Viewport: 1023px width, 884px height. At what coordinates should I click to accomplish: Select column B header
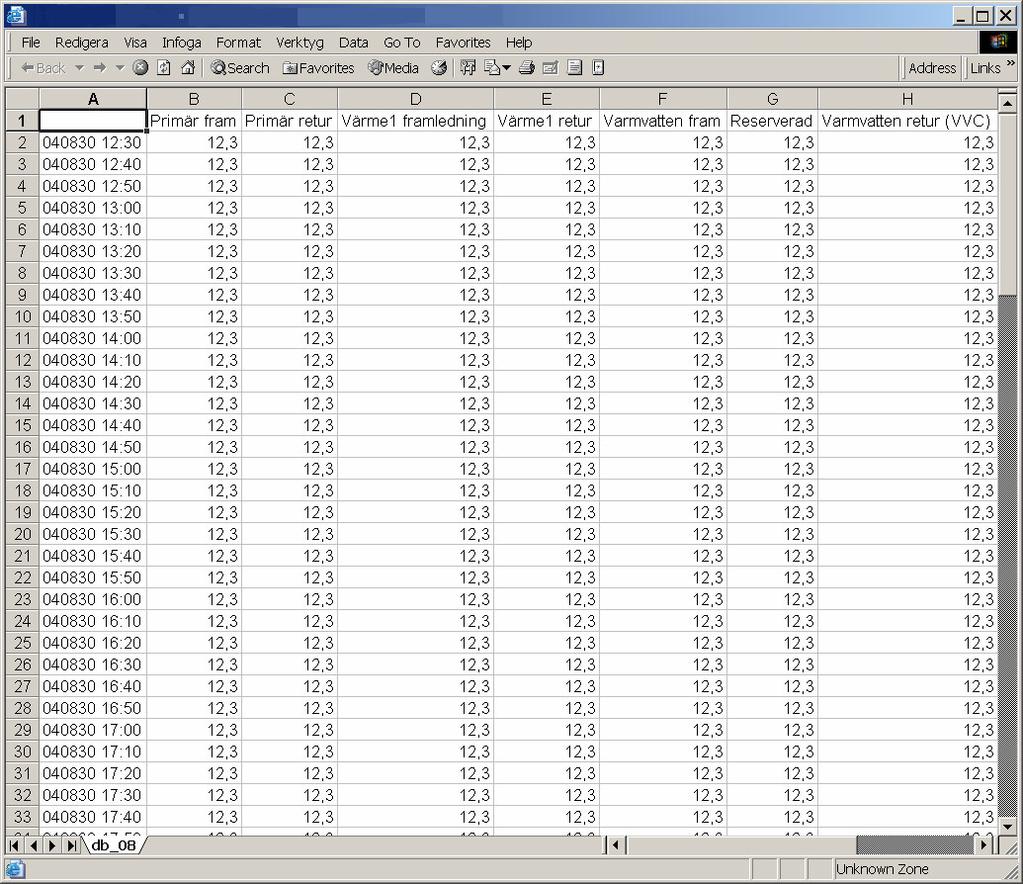point(194,99)
